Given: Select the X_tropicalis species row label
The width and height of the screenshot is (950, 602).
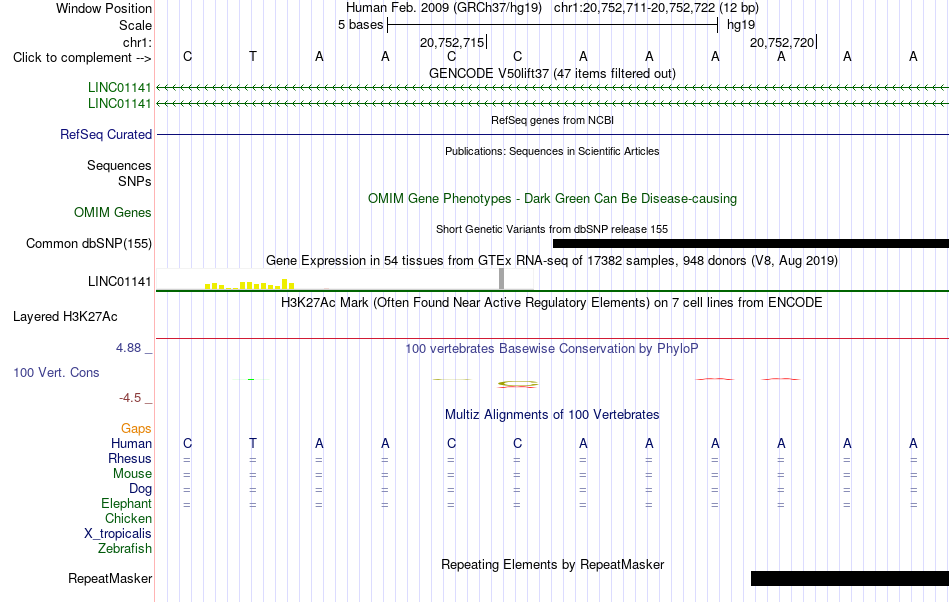Looking at the screenshot, I should [x=118, y=534].
